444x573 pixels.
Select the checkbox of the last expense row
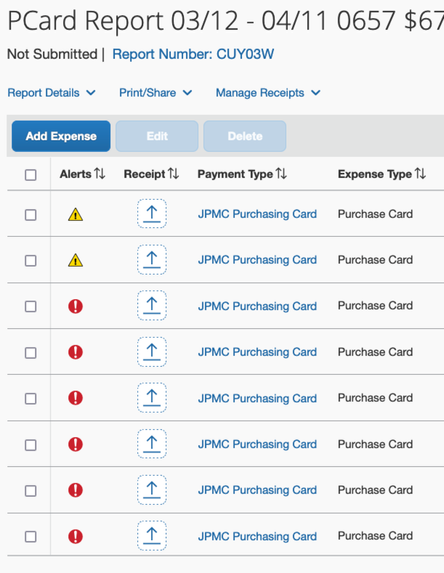coord(31,536)
